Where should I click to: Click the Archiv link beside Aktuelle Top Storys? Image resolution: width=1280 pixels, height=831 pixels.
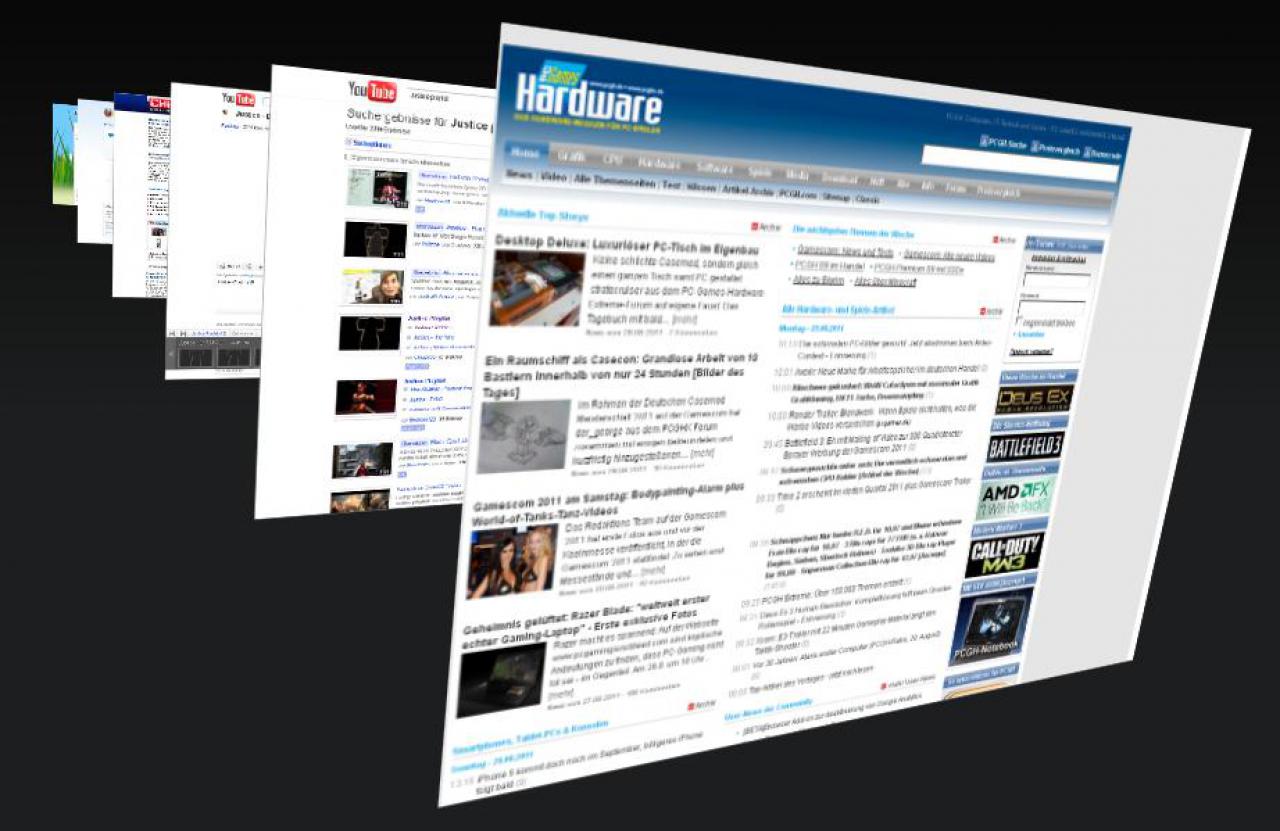pos(766,228)
